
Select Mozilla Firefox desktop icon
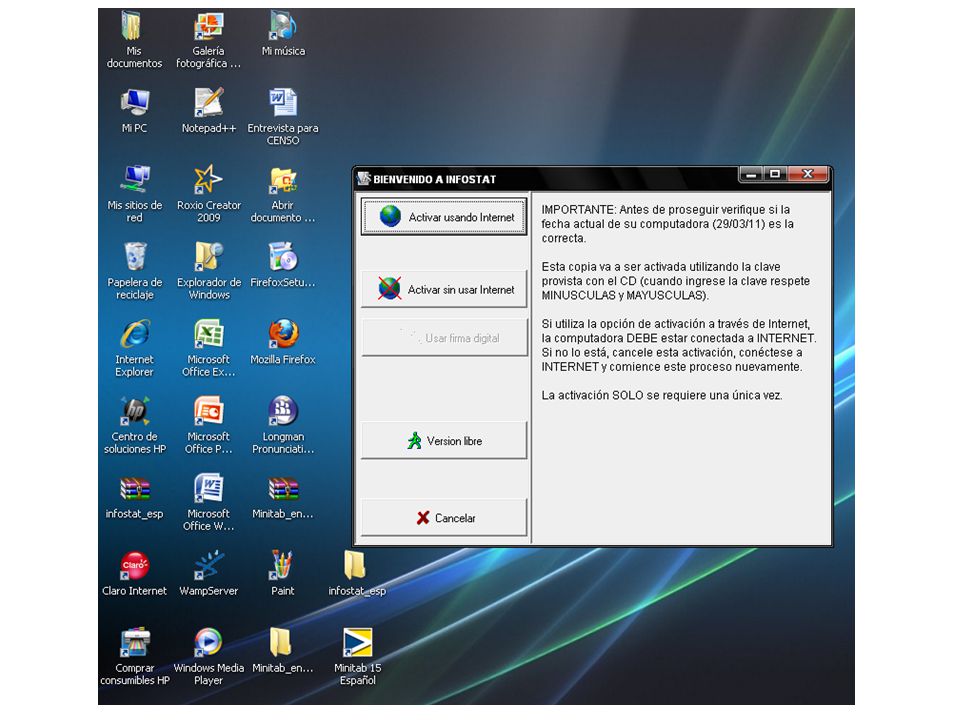pyautogui.click(x=283, y=342)
